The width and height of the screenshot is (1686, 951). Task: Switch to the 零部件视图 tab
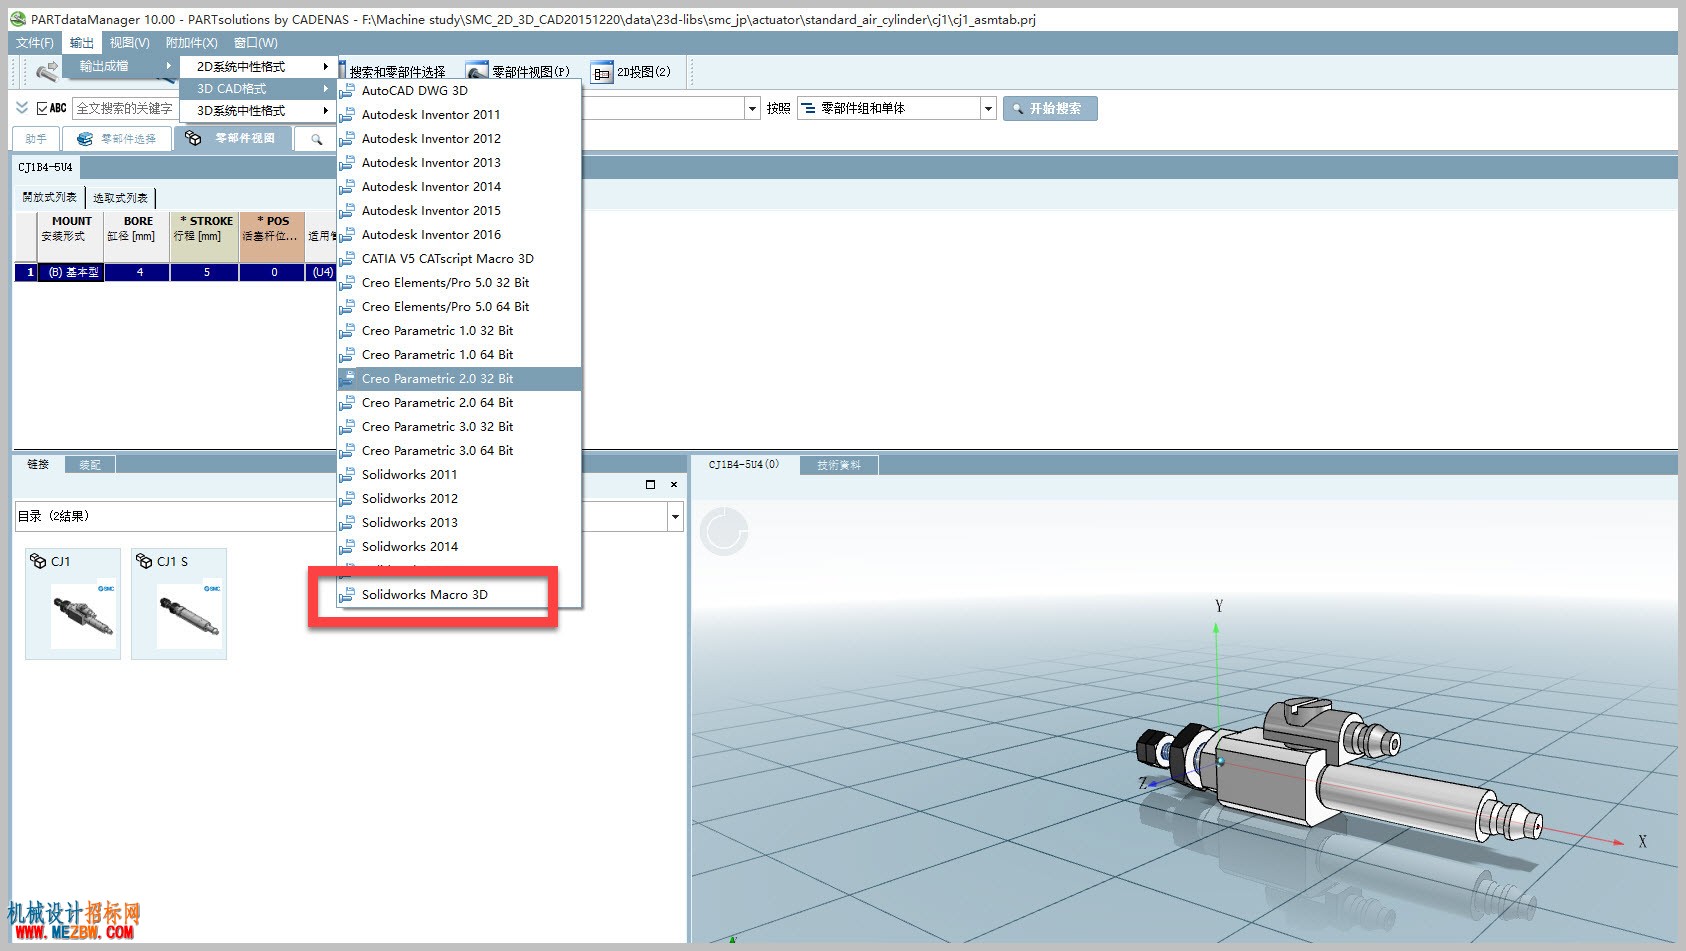pyautogui.click(x=233, y=139)
